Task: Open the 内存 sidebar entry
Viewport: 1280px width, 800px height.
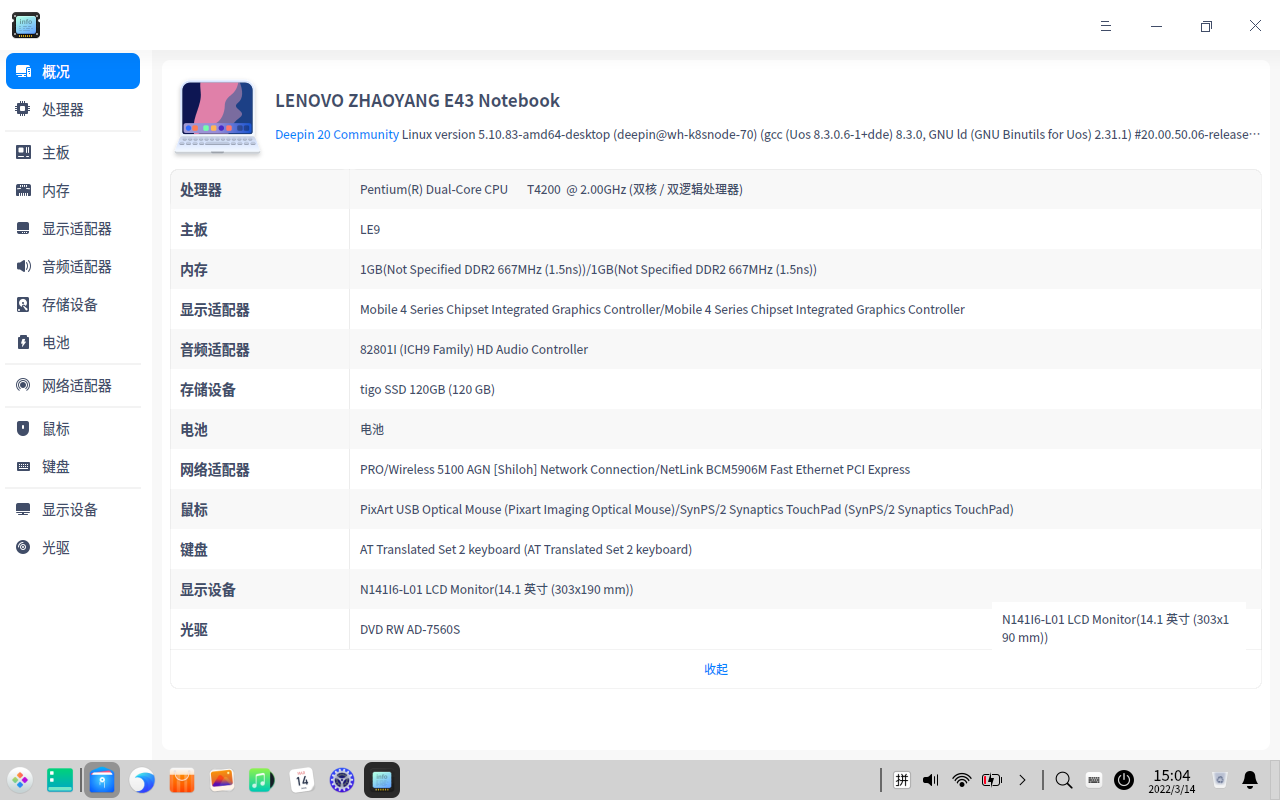Action: click(73, 190)
